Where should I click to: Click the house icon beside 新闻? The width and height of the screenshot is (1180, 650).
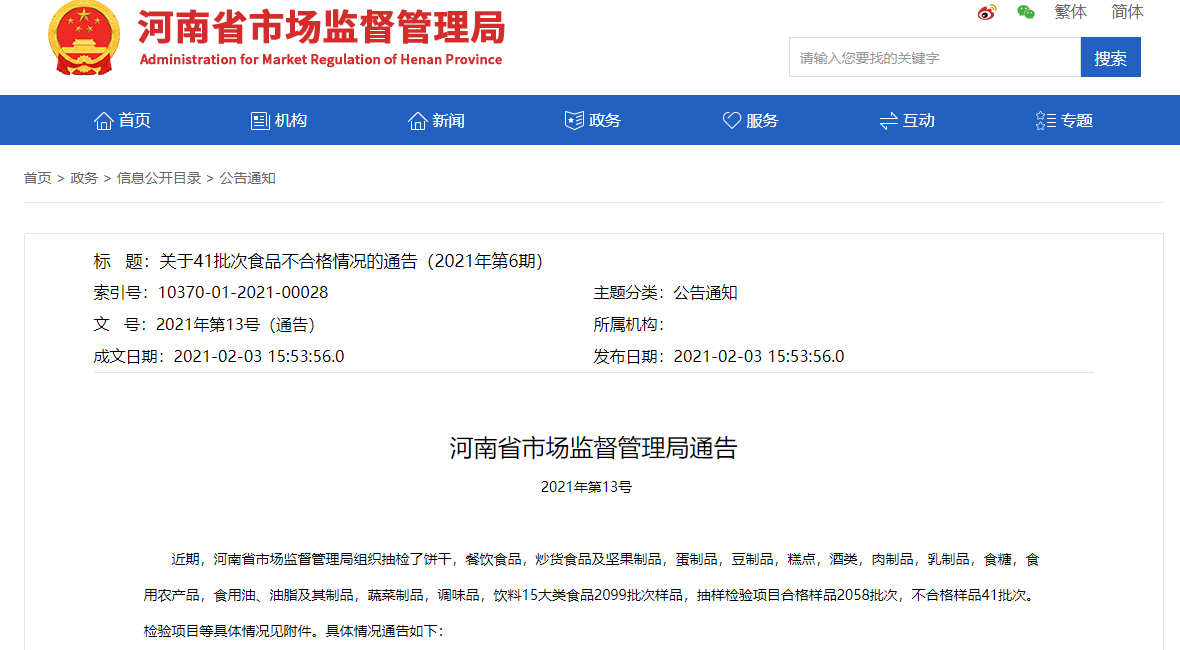tap(418, 120)
